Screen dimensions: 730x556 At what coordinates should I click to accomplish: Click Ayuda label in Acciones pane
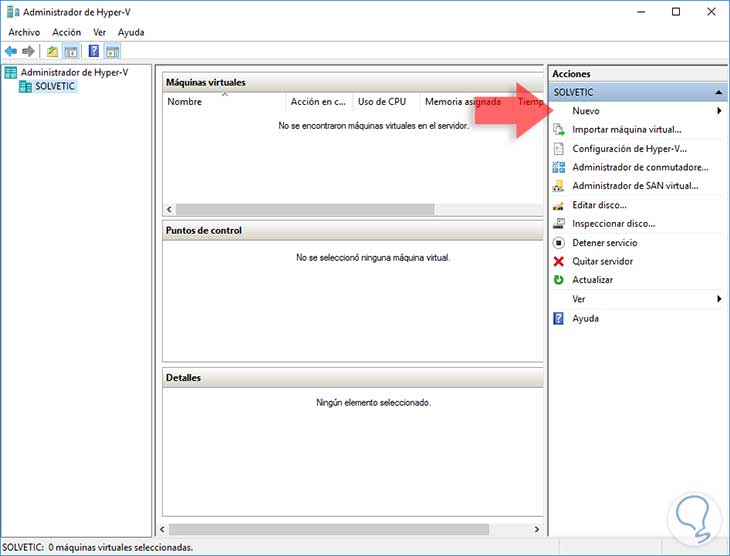pos(585,319)
